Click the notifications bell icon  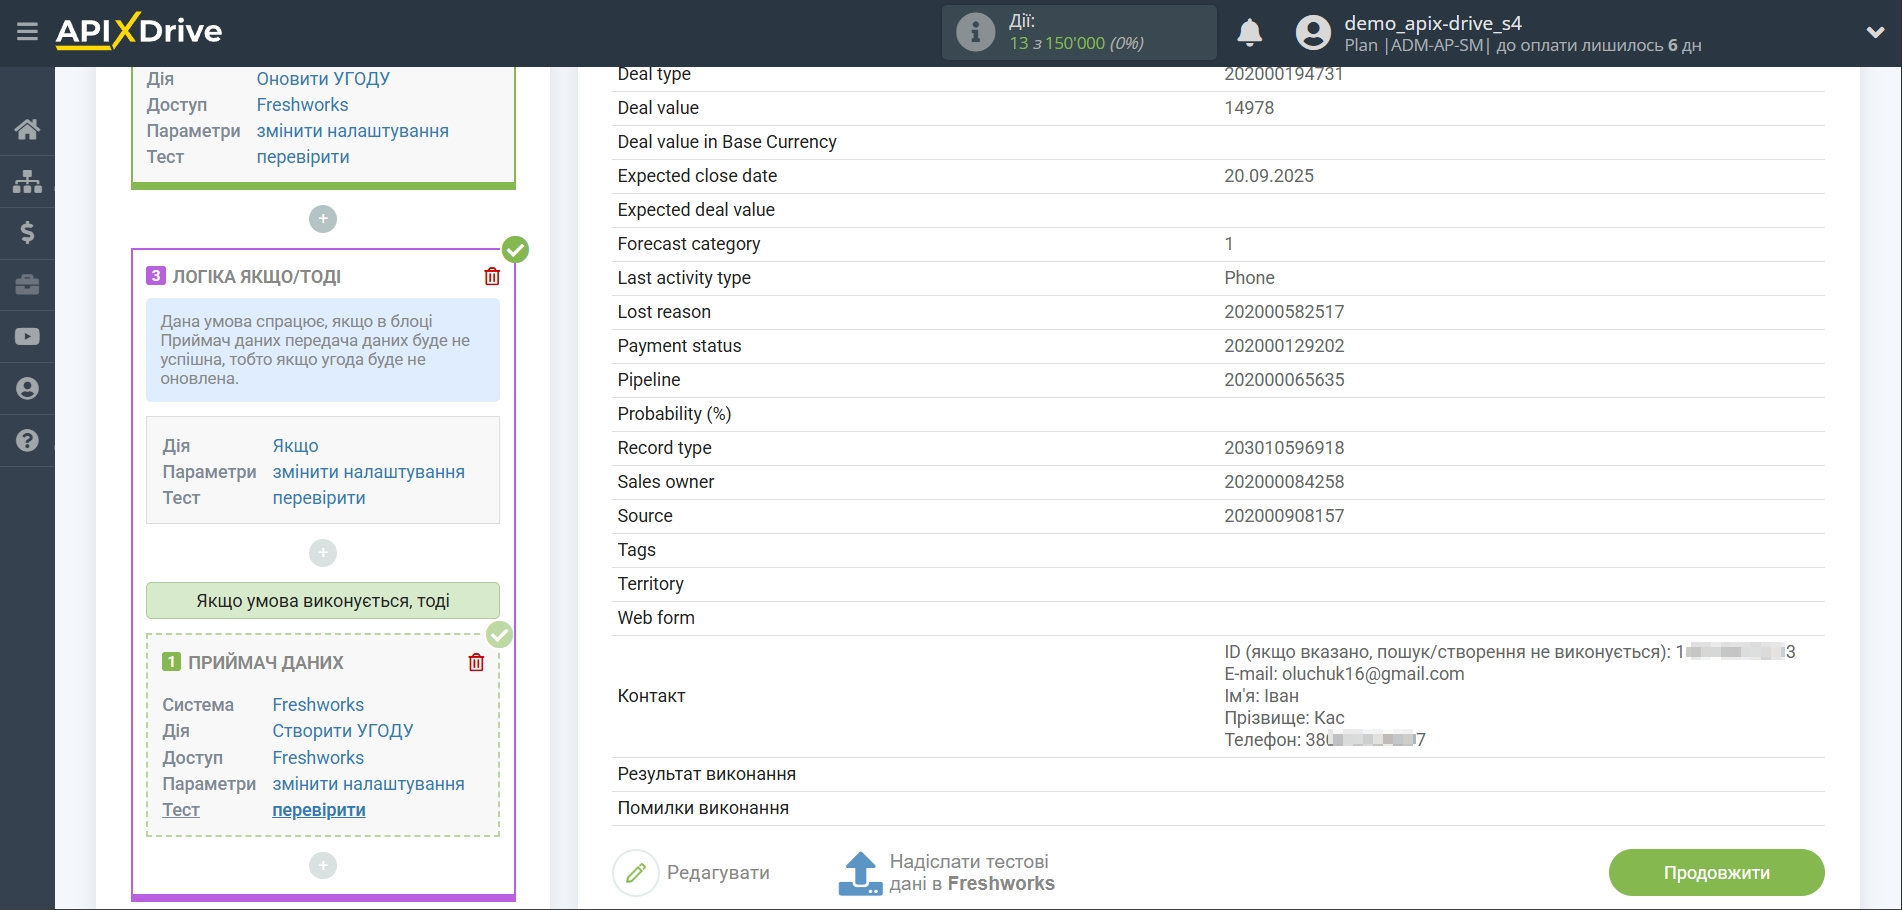click(x=1249, y=33)
